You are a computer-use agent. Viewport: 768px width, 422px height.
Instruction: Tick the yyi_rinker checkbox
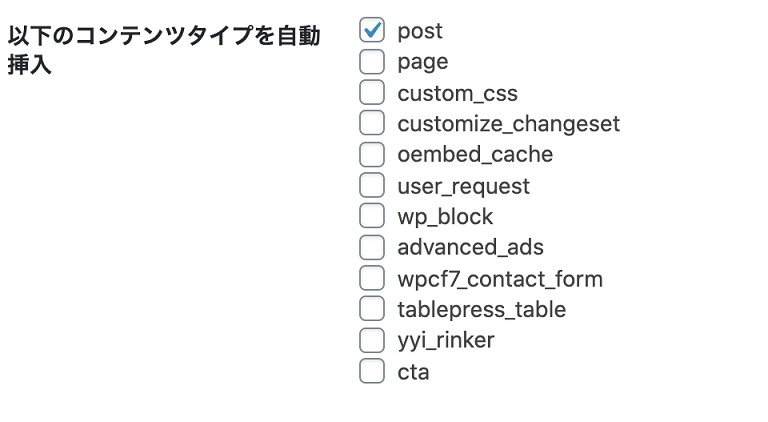(372, 340)
